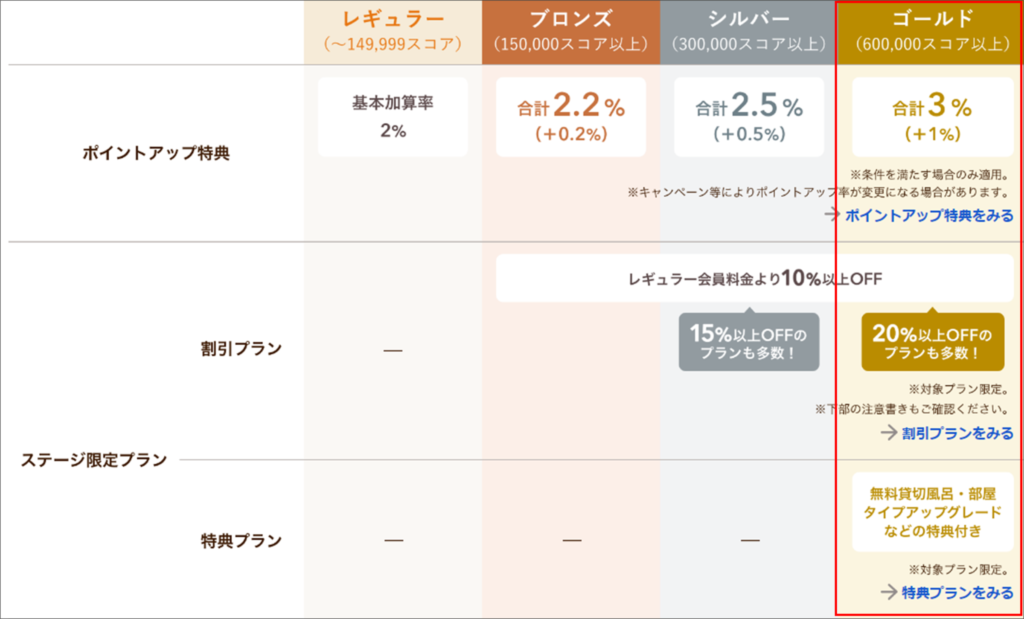Click the 基本加算率 2% card
Image resolution: width=1024 pixels, height=619 pixels.
[393, 117]
